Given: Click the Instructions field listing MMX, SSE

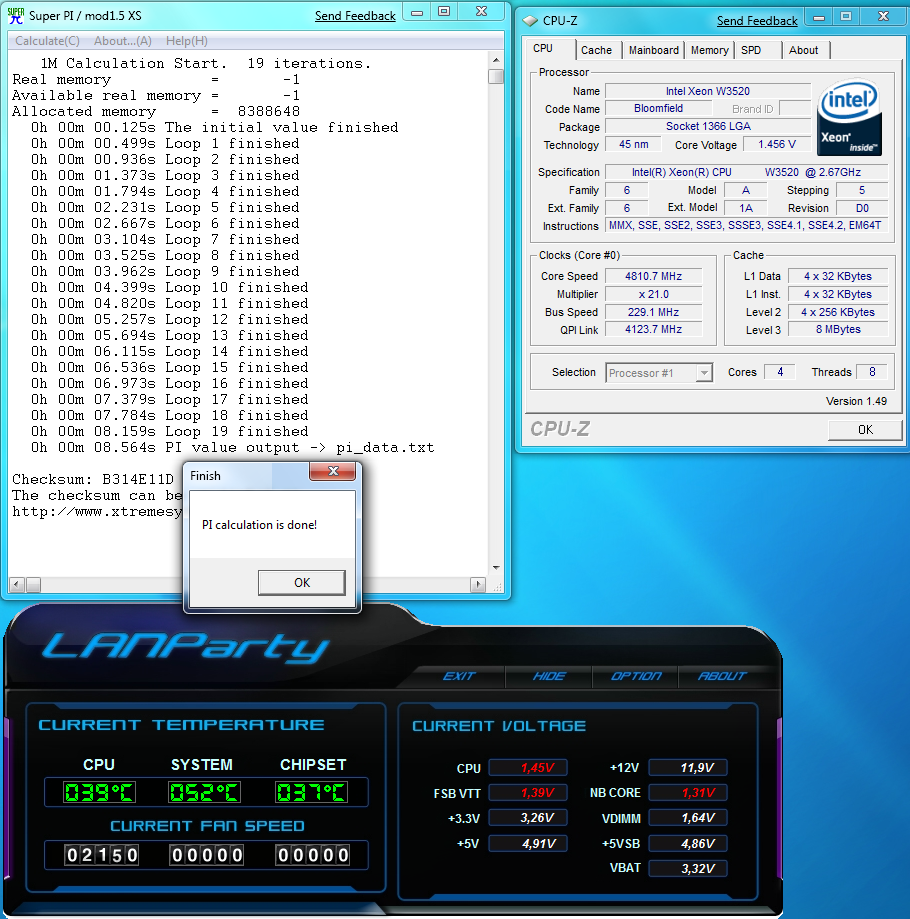Looking at the screenshot, I should (x=745, y=226).
